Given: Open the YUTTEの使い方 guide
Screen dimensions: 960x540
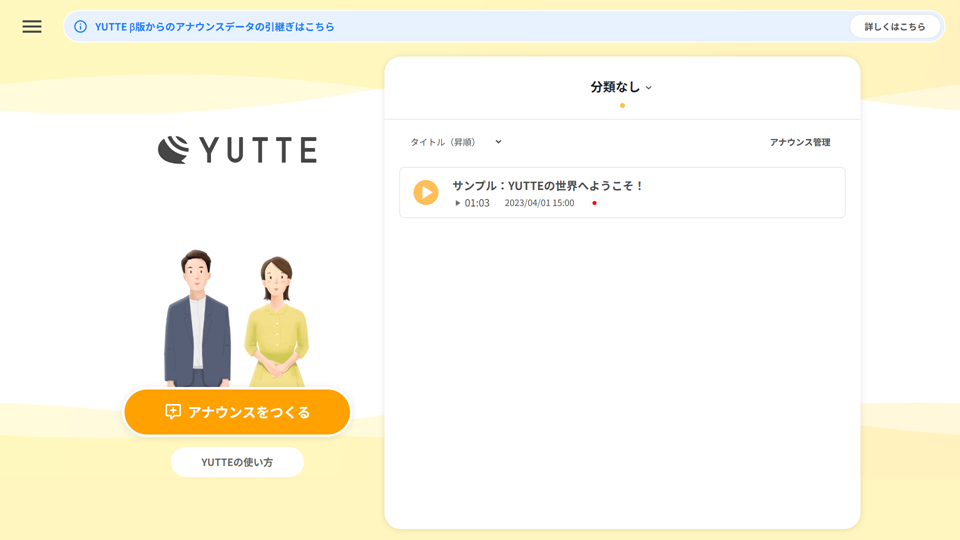Looking at the screenshot, I should point(237,462).
